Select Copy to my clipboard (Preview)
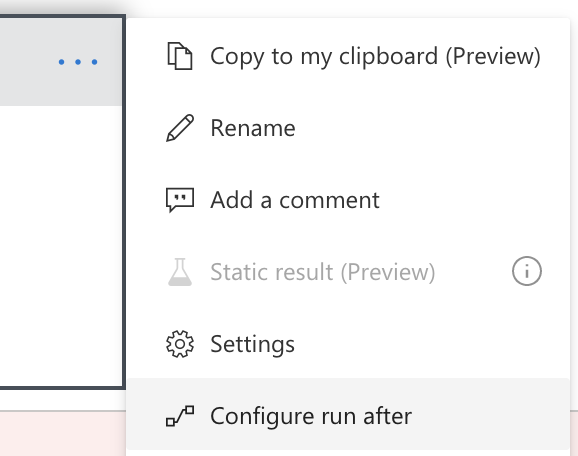This screenshot has height=456, width=578. tap(375, 56)
